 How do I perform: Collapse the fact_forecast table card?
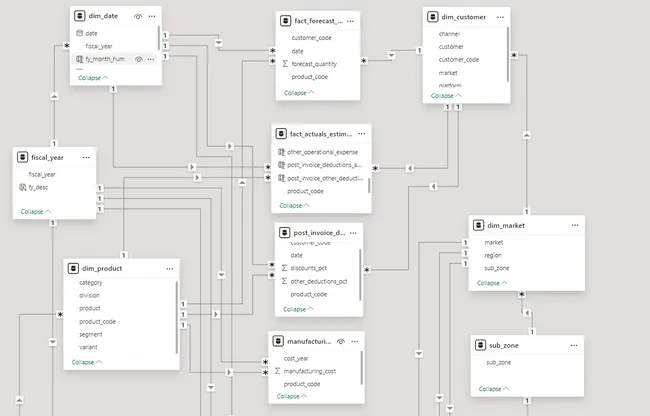pyautogui.click(x=299, y=93)
